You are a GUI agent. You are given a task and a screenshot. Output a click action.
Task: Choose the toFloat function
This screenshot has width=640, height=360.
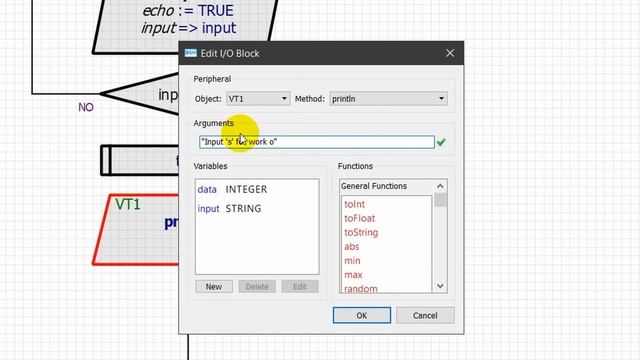point(360,218)
